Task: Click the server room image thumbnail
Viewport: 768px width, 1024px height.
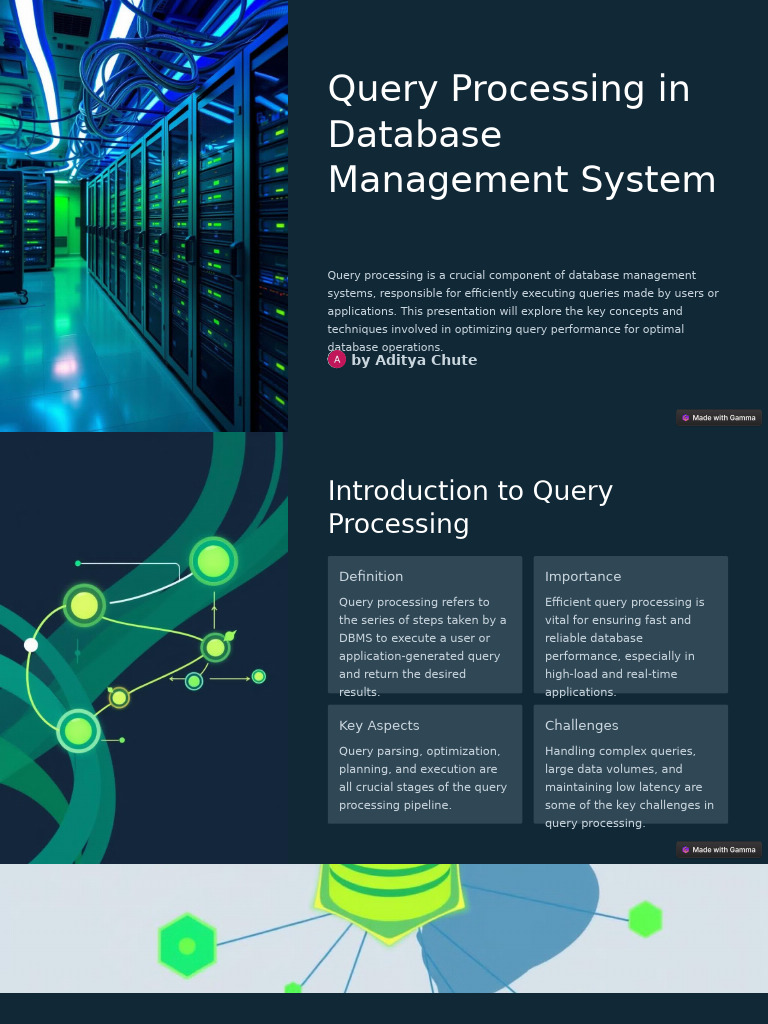Action: coord(144,216)
